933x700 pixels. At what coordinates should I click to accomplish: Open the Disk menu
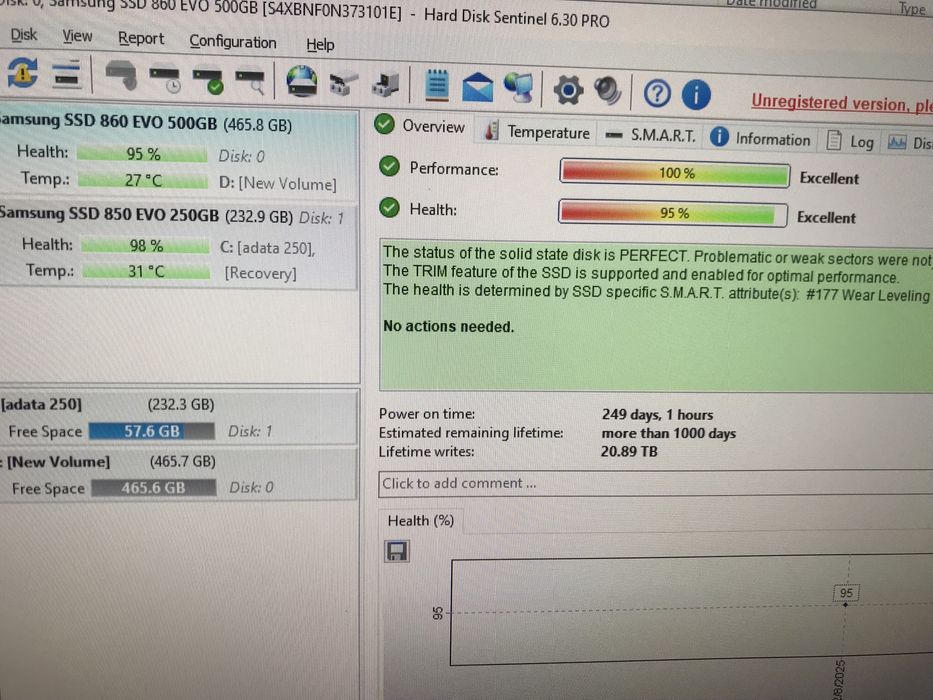[x=24, y=35]
